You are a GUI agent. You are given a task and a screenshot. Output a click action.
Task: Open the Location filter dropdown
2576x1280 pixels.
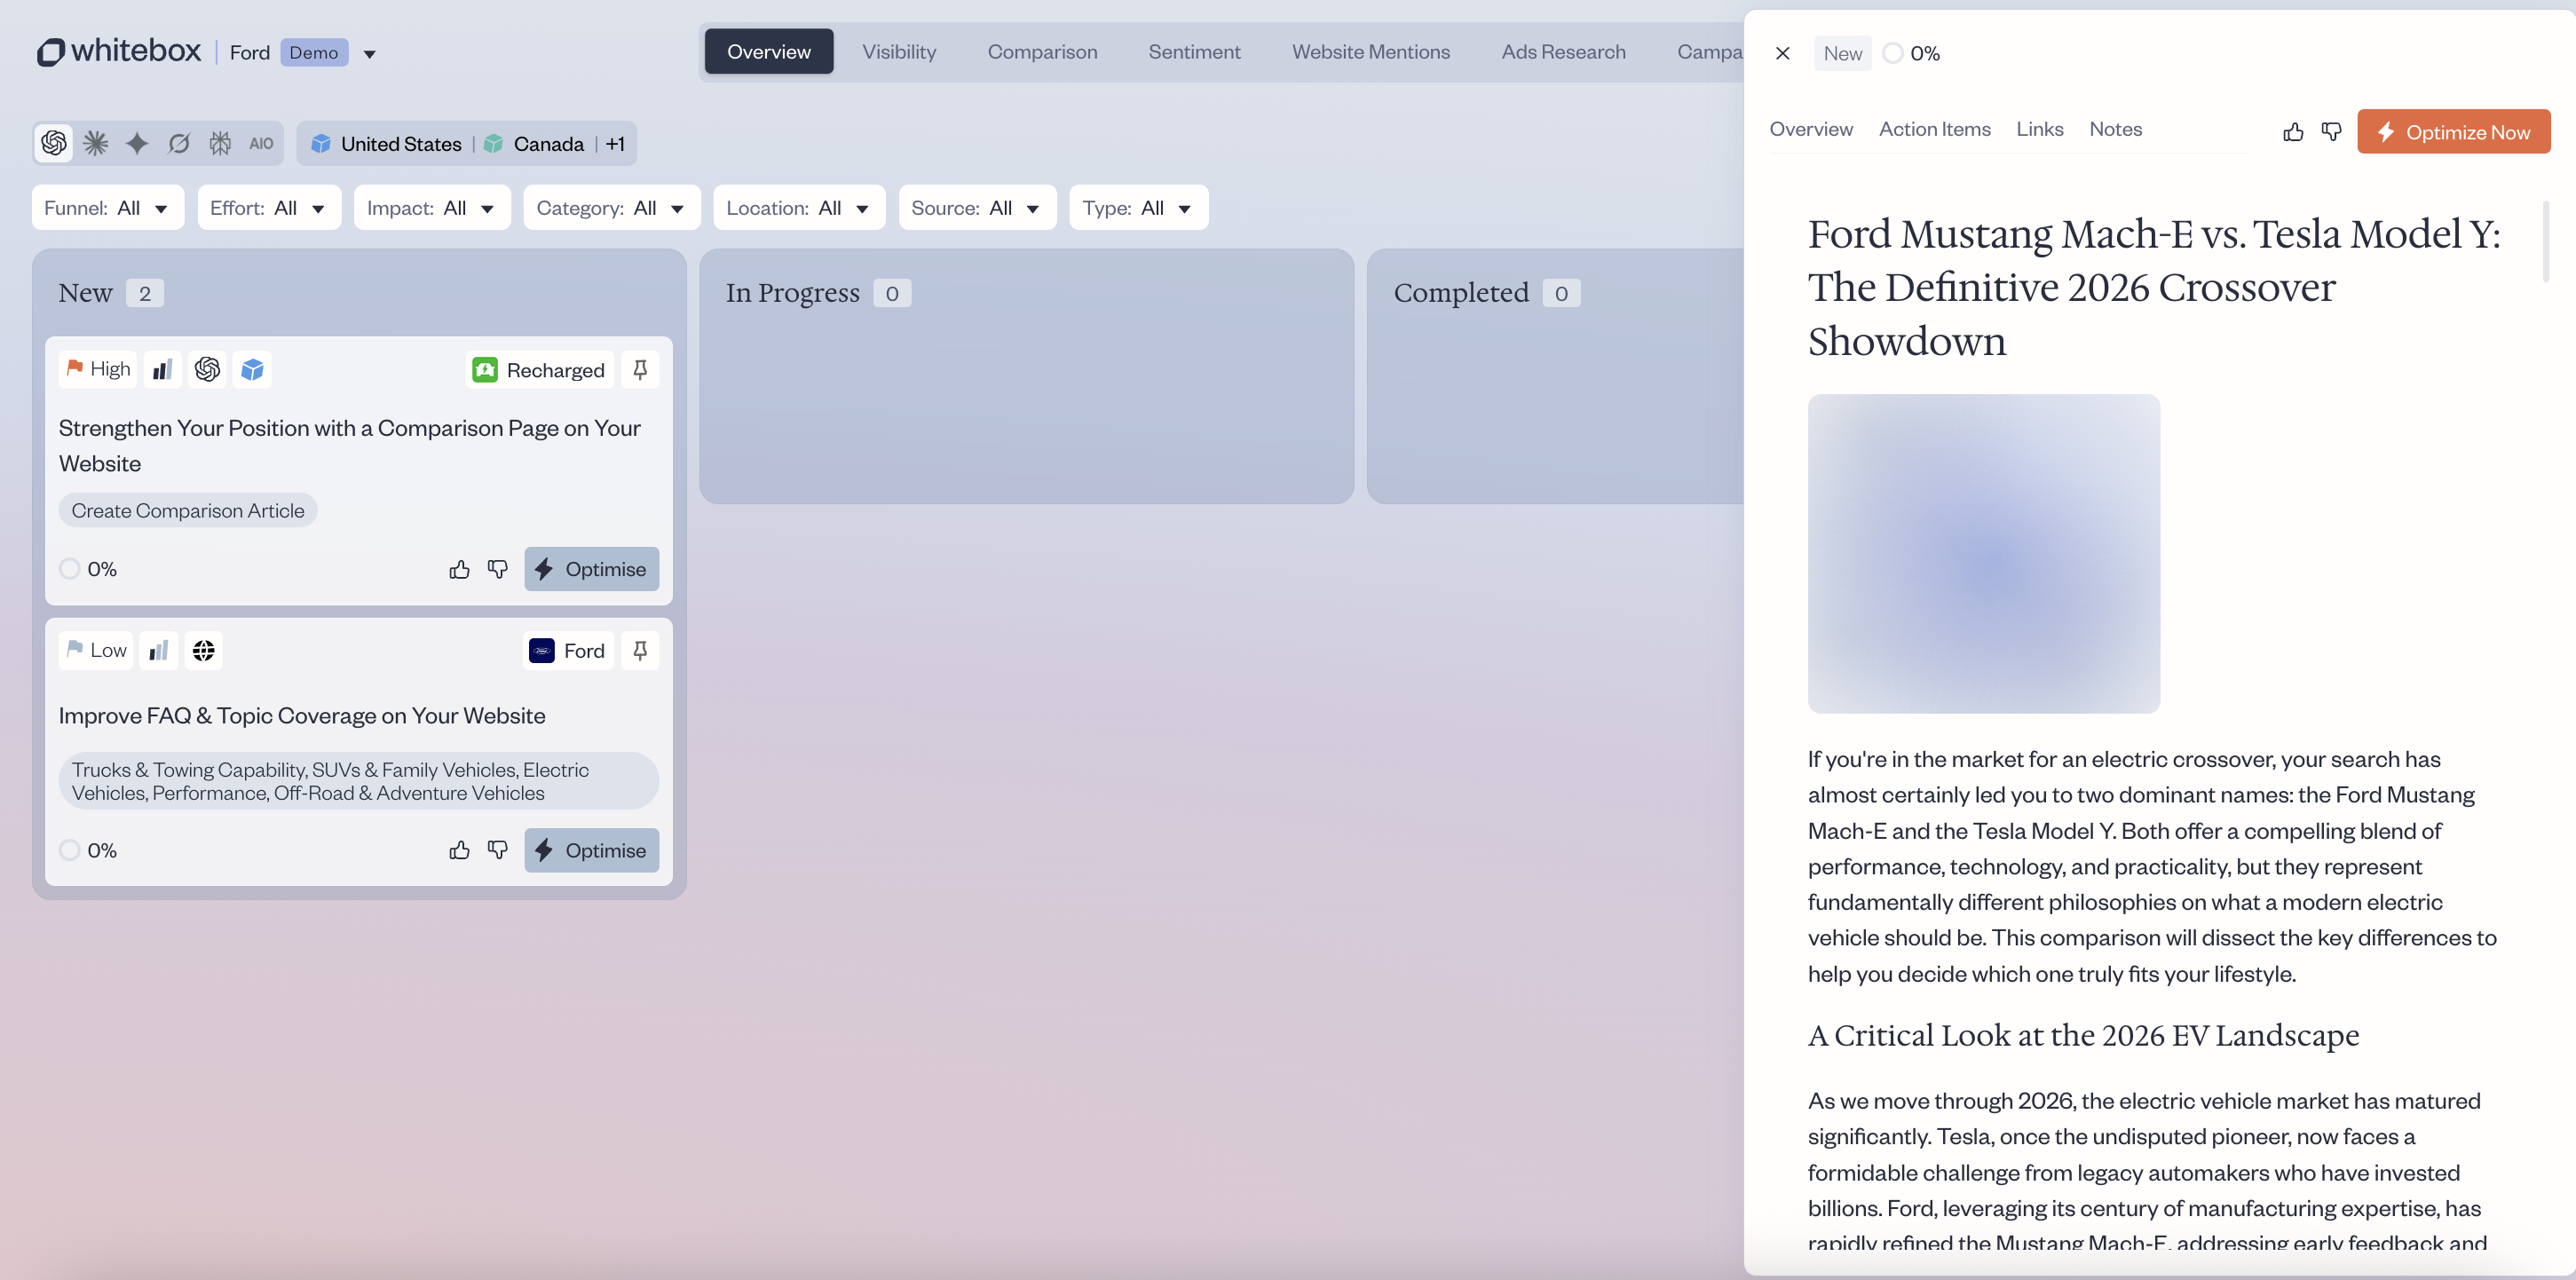(799, 208)
